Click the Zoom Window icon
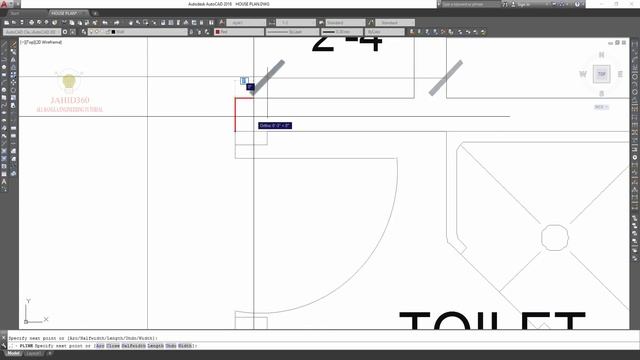 [146, 22]
